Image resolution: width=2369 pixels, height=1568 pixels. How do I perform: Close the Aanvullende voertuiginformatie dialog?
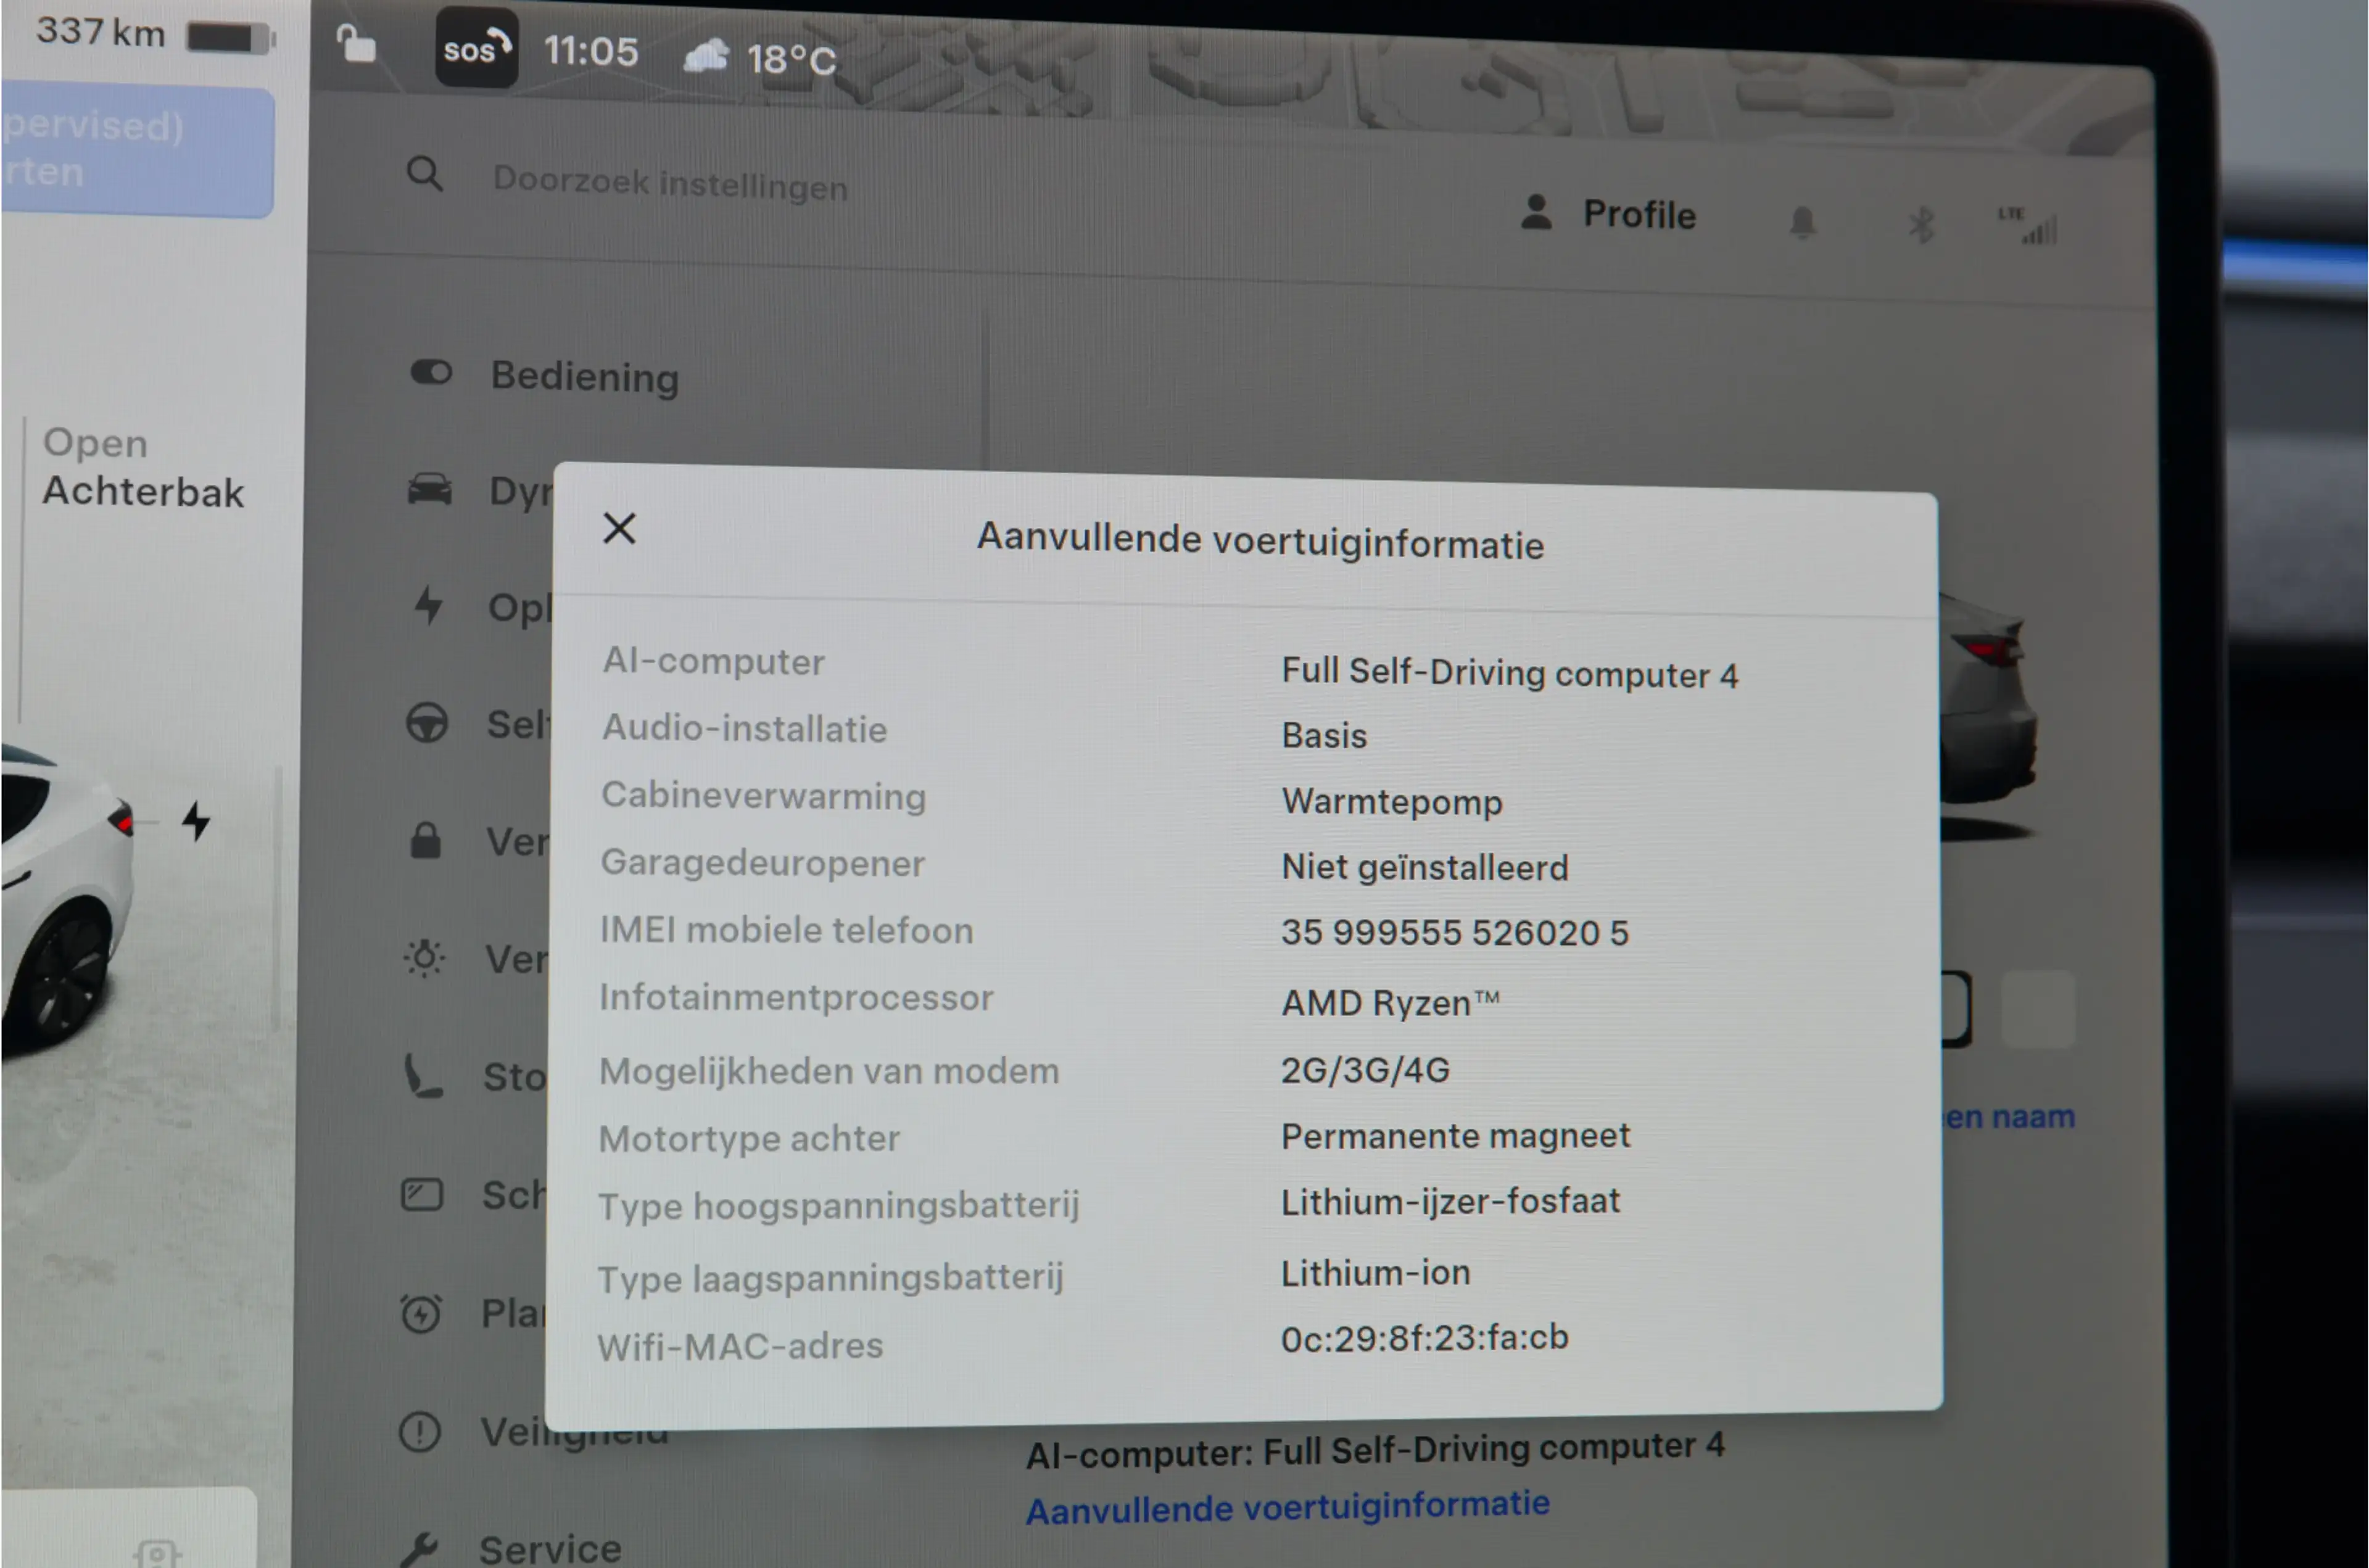pos(619,528)
